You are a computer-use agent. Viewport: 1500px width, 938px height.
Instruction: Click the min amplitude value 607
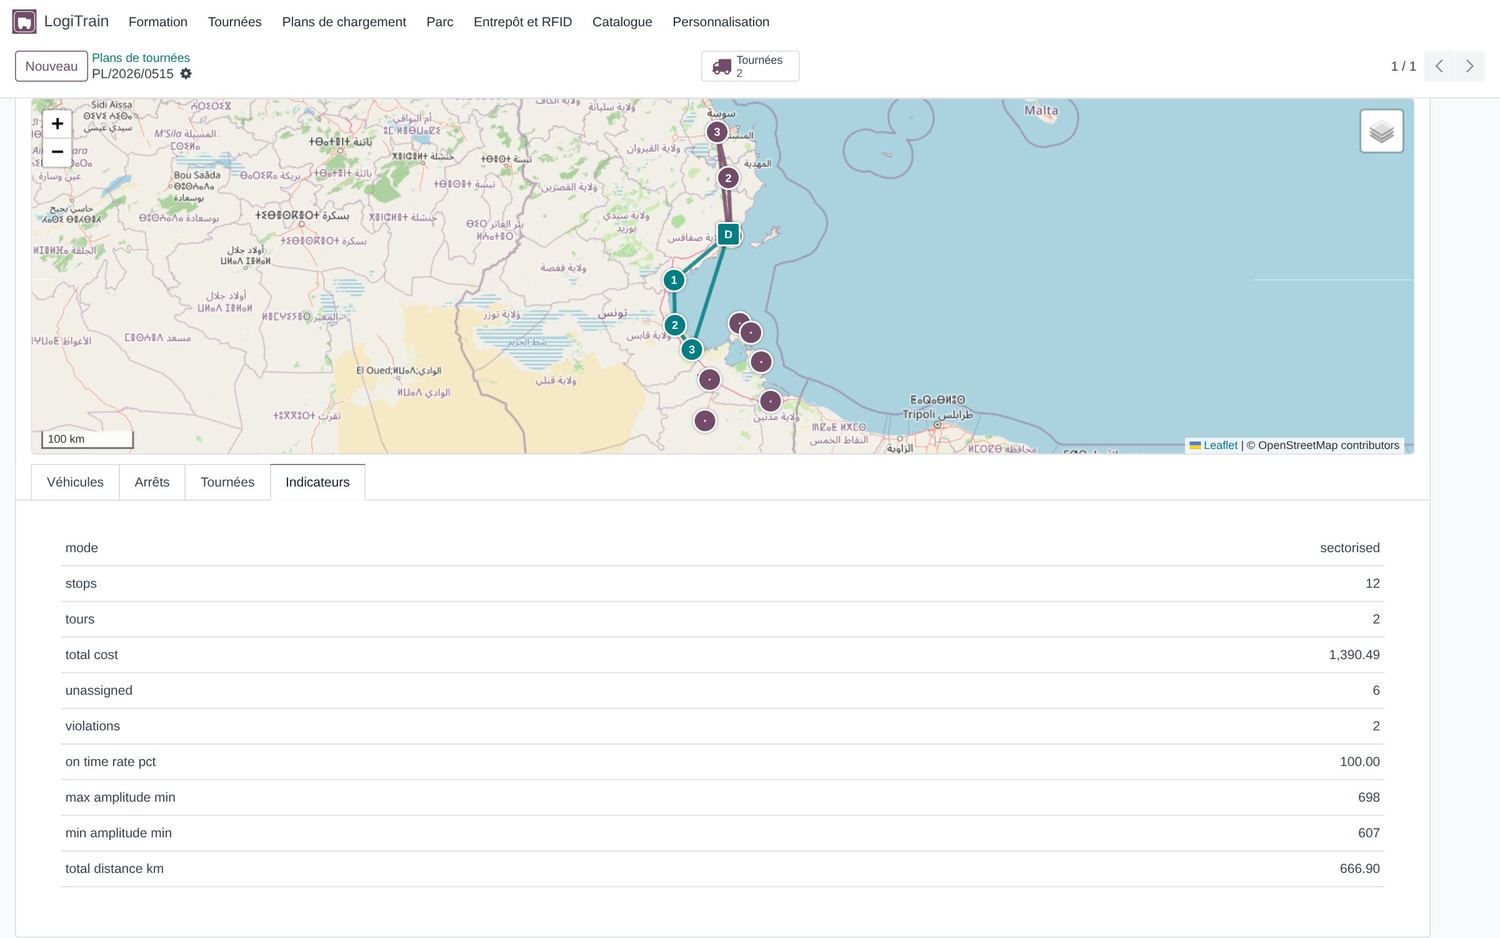[x=1369, y=833]
